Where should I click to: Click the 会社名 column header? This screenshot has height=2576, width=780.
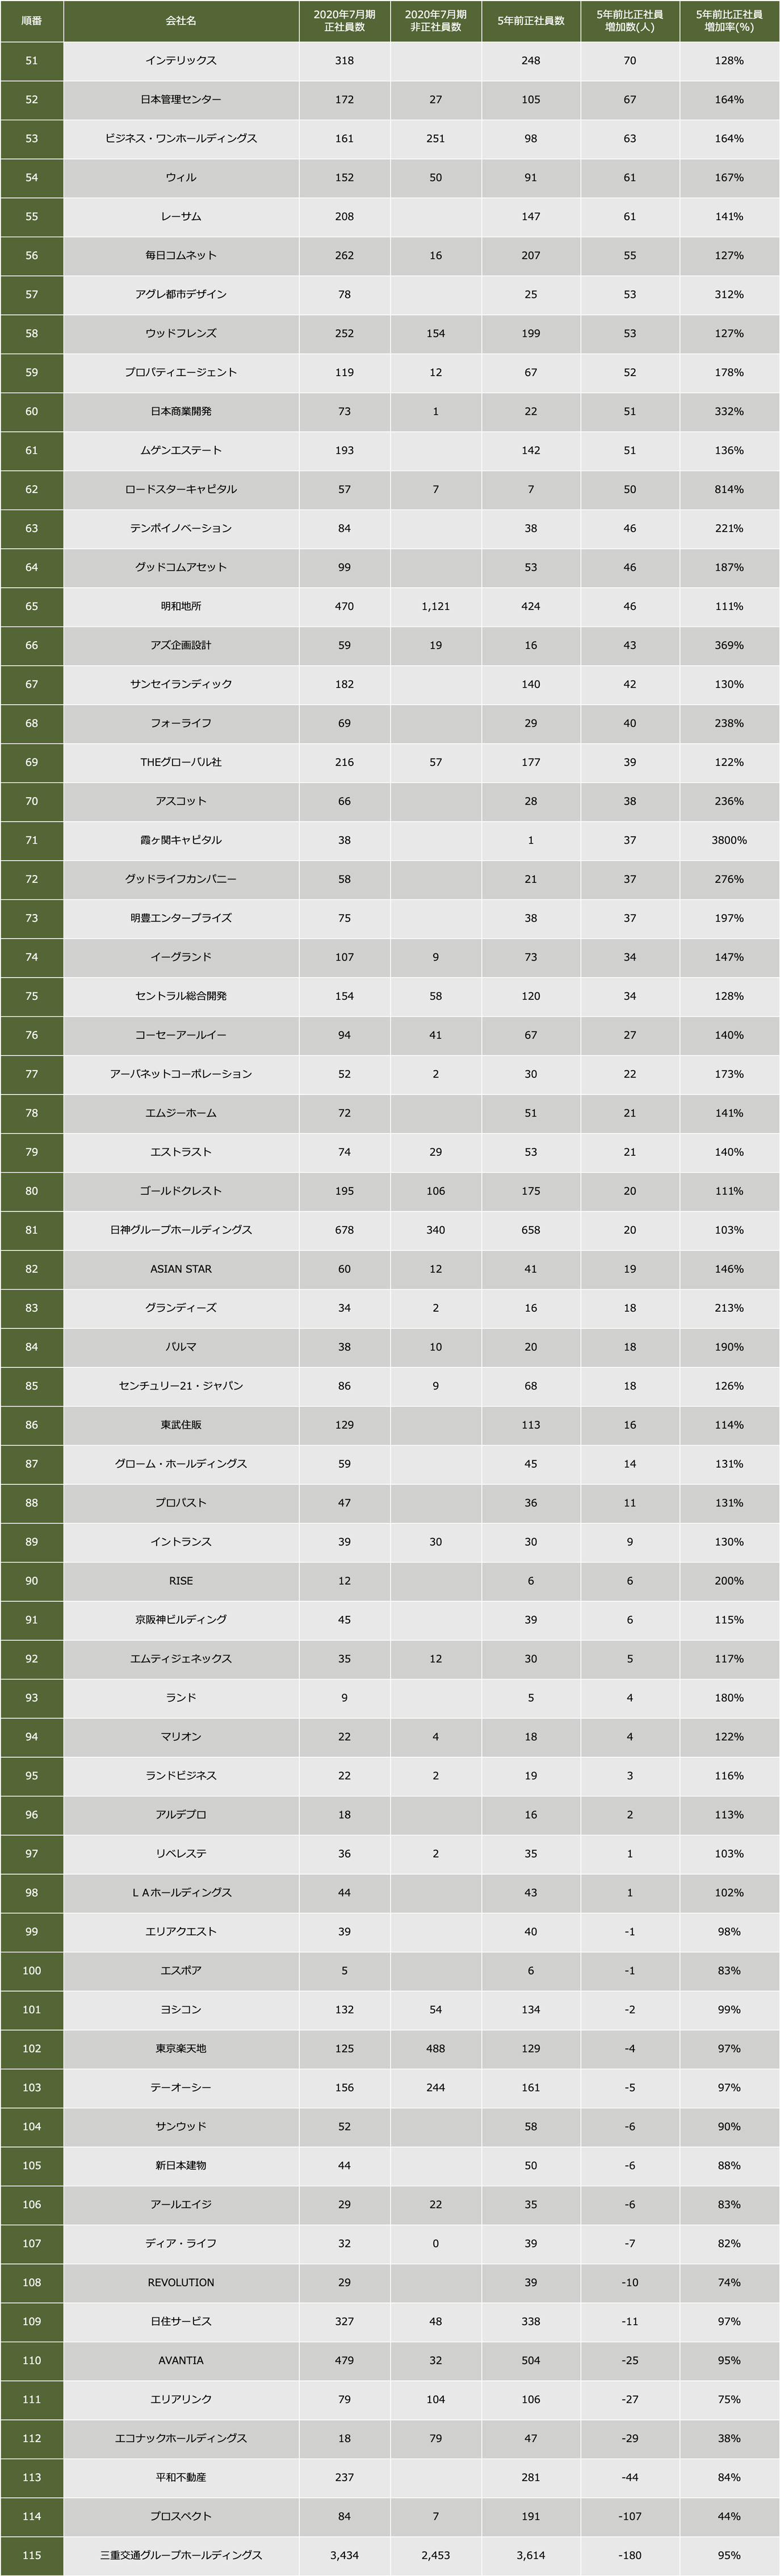(x=181, y=21)
